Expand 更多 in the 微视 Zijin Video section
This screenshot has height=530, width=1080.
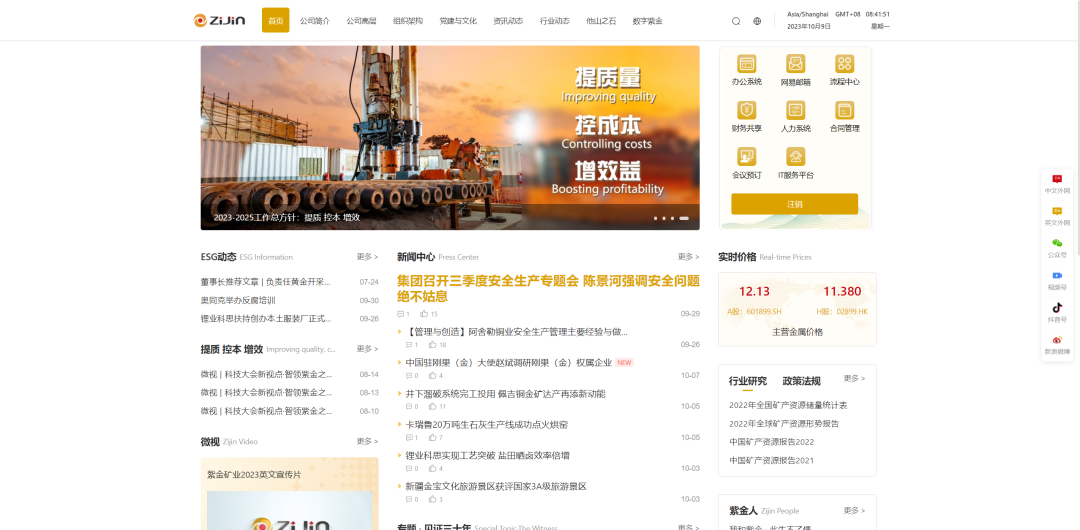(x=367, y=441)
